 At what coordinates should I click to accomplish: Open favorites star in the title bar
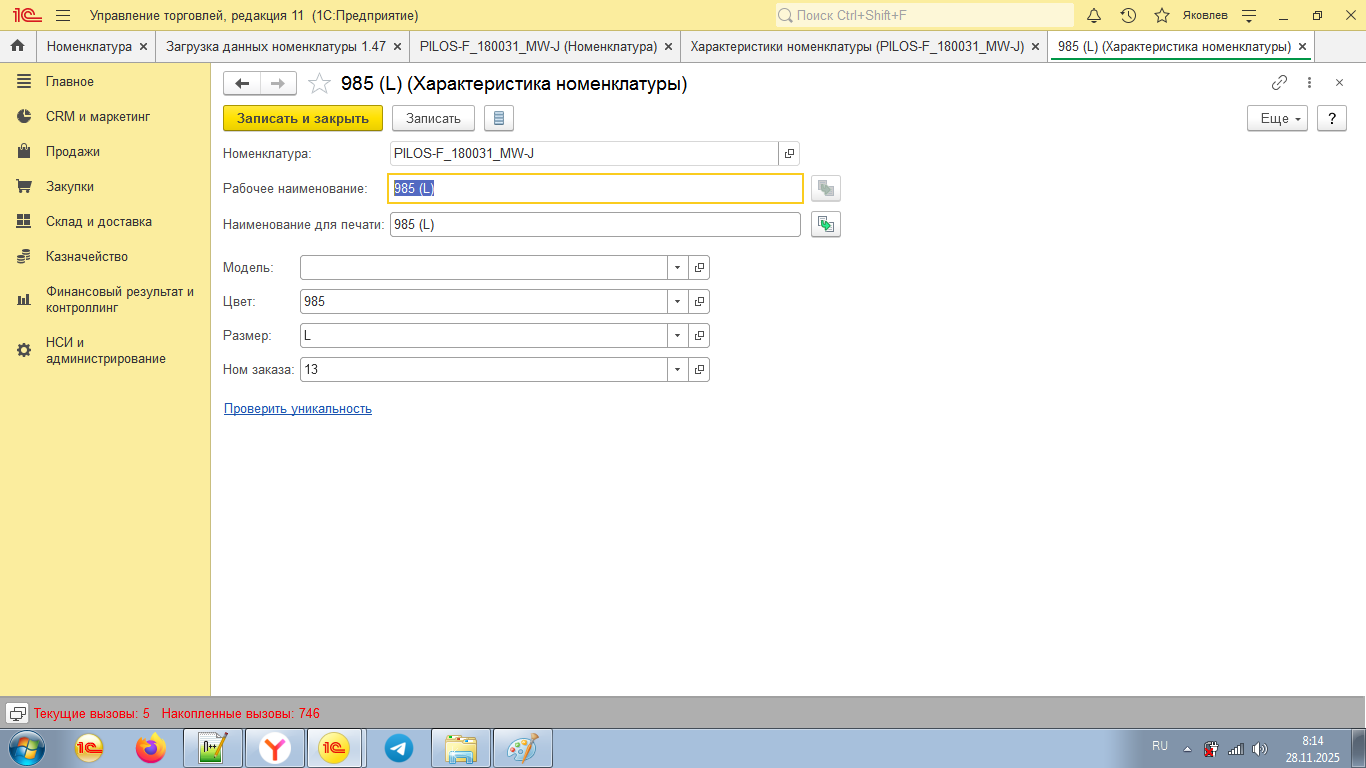tap(1162, 16)
